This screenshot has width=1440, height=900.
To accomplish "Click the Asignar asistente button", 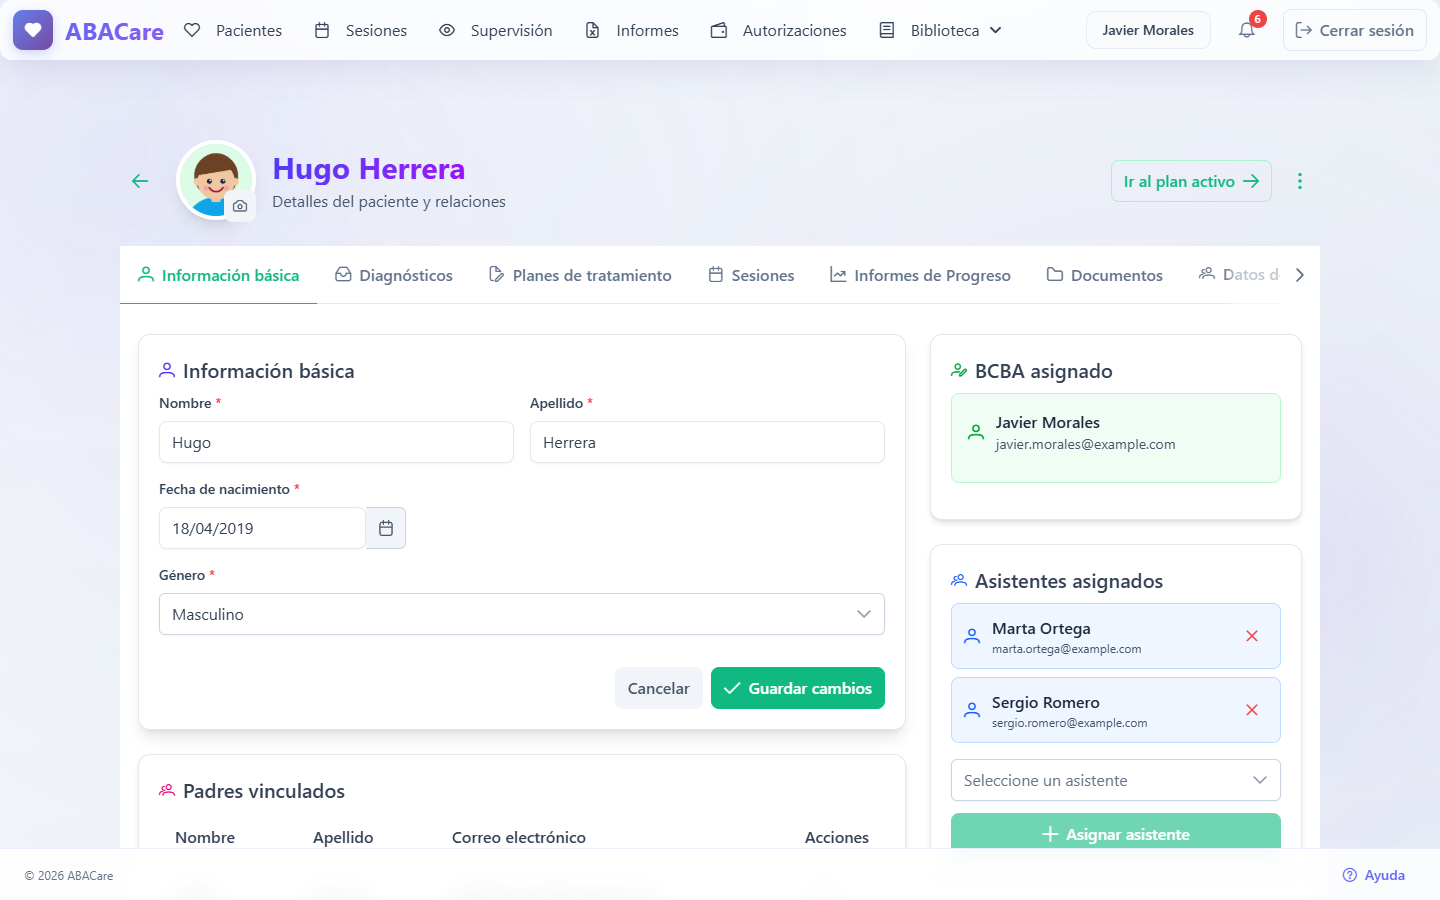I will (1116, 833).
